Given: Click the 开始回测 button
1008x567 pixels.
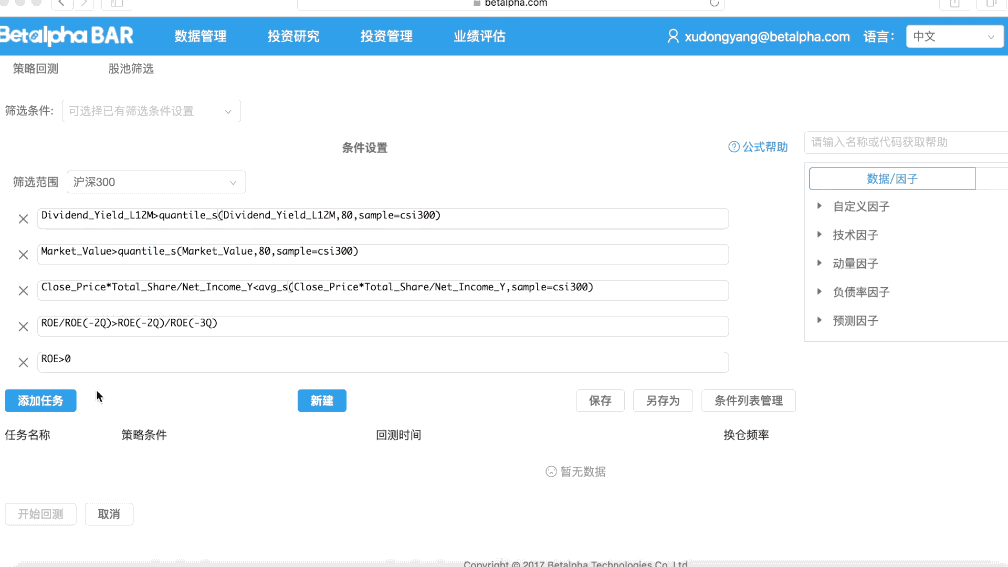Looking at the screenshot, I should pyautogui.click(x=40, y=514).
